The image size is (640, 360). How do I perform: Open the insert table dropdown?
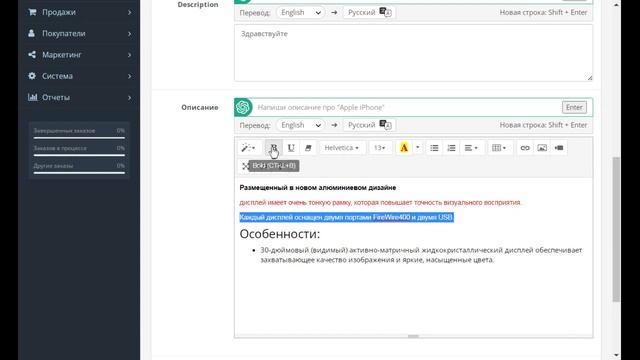499,148
